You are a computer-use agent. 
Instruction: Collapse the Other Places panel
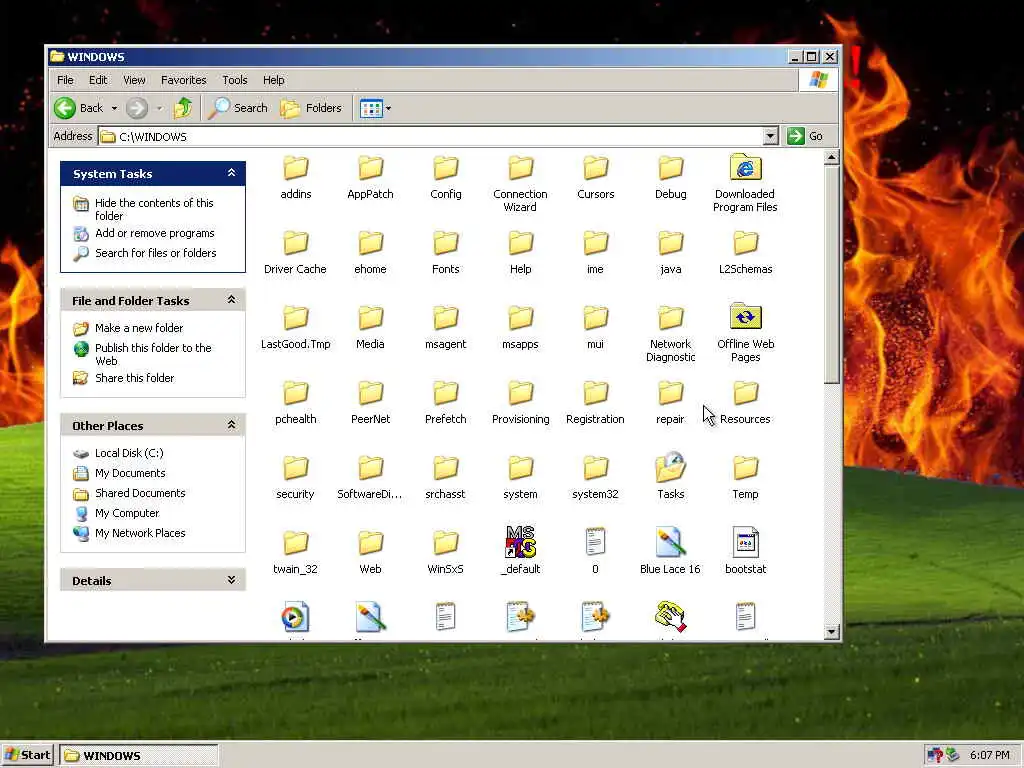coord(231,425)
